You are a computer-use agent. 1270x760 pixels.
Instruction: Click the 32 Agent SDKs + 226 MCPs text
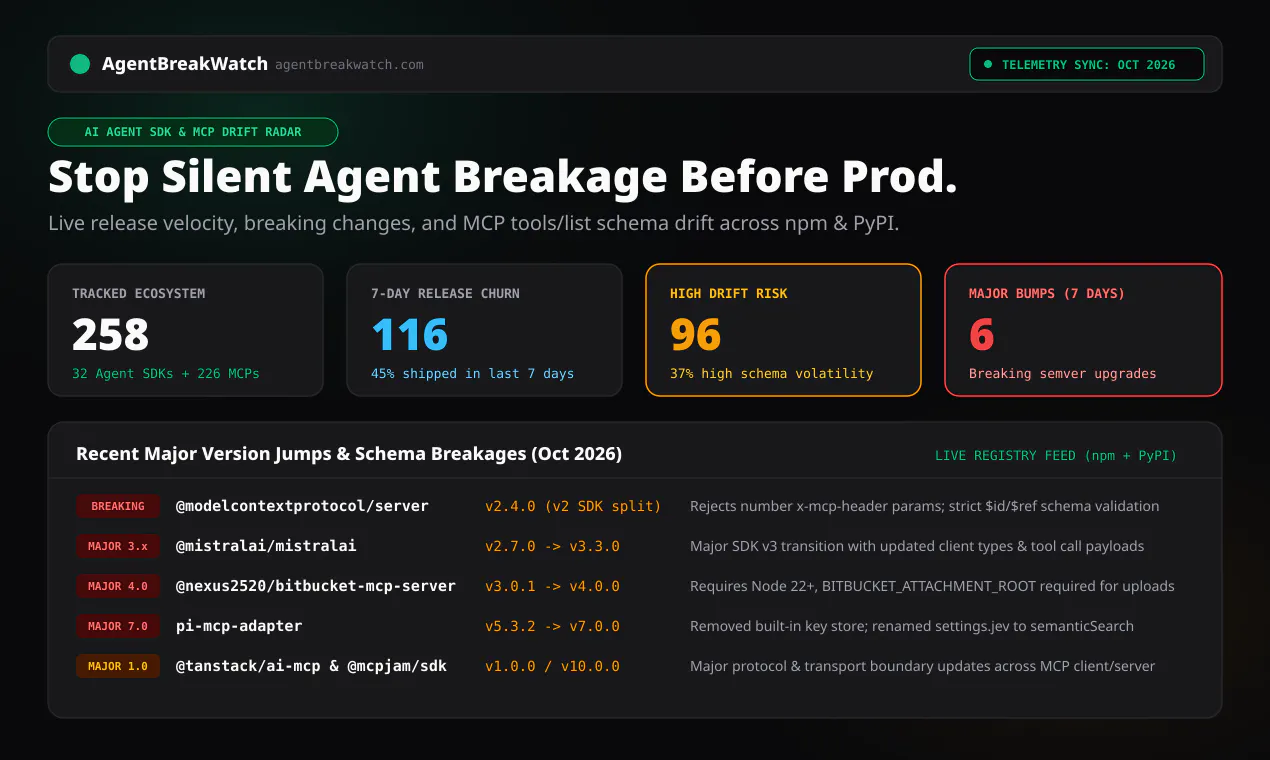pos(165,373)
